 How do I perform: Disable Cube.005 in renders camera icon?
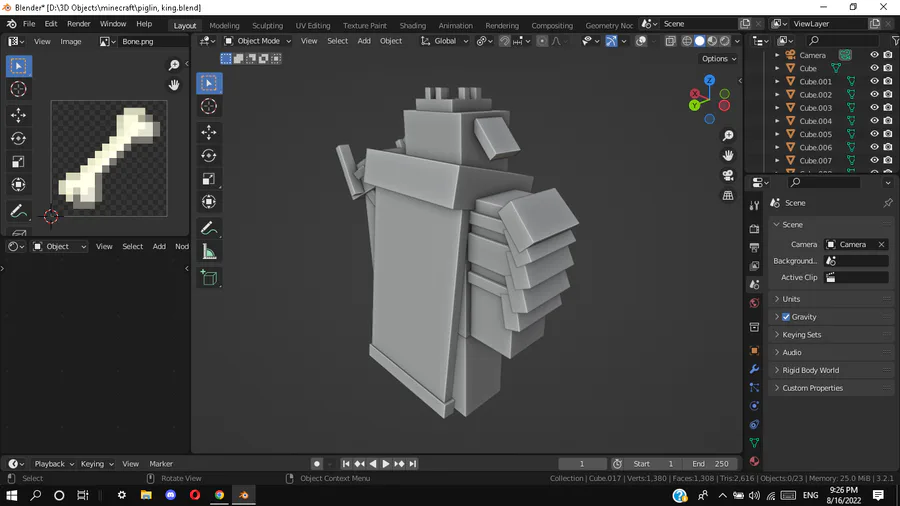click(888, 134)
